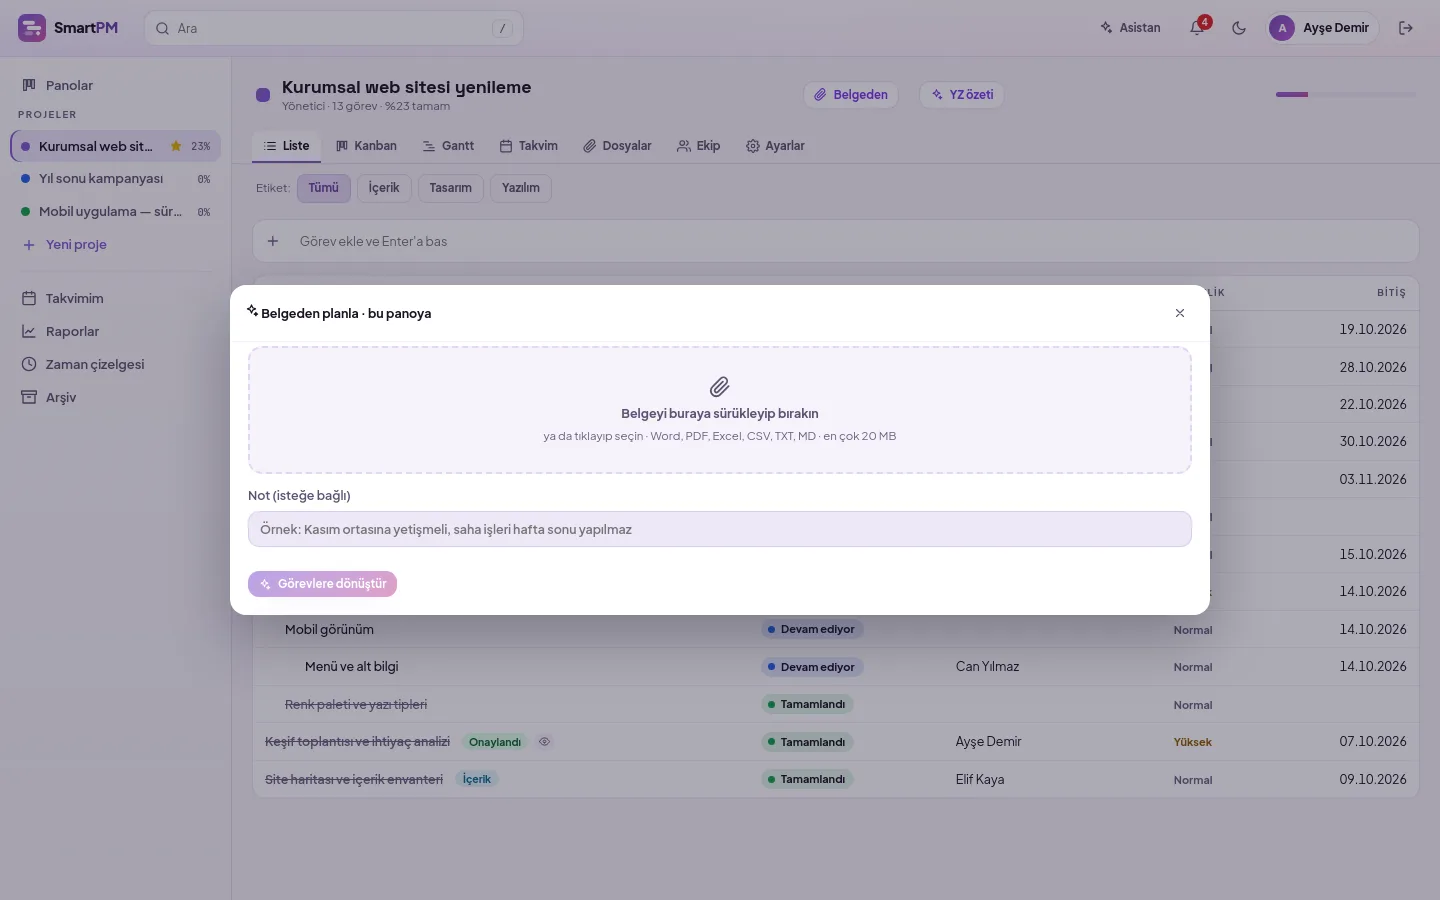
Task: Open Takvimim in the sidebar
Action: [115, 298]
